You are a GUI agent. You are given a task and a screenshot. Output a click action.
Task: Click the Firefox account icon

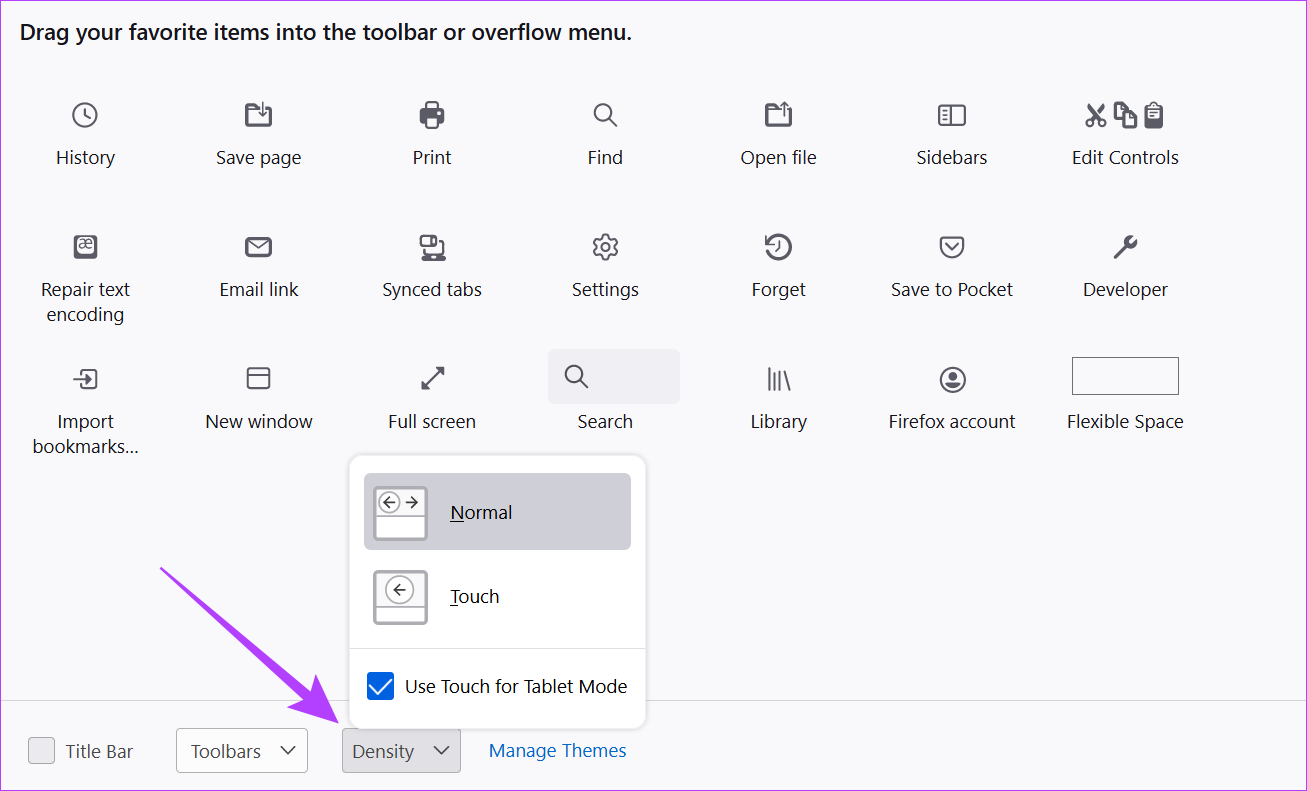[x=951, y=379]
